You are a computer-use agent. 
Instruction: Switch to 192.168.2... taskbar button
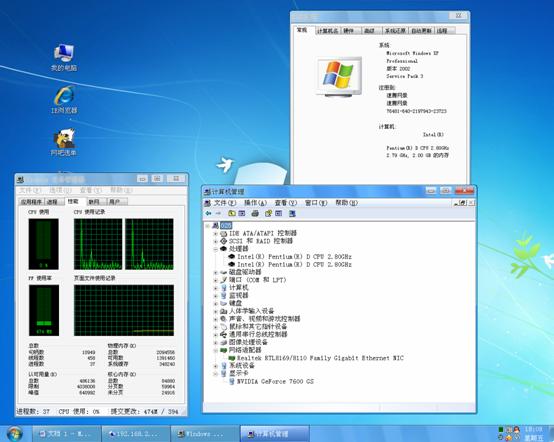click(x=135, y=434)
